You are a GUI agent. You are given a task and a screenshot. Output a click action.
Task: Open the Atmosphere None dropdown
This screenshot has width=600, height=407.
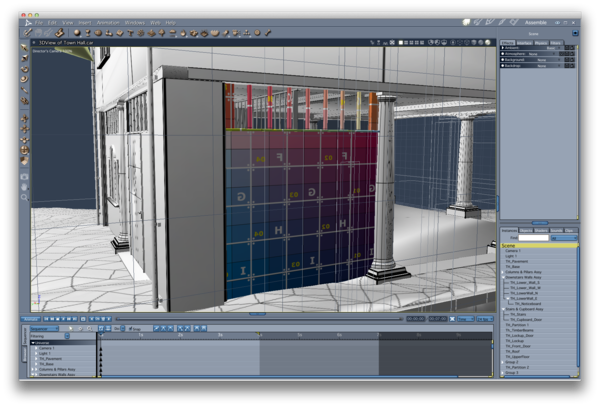coord(542,54)
